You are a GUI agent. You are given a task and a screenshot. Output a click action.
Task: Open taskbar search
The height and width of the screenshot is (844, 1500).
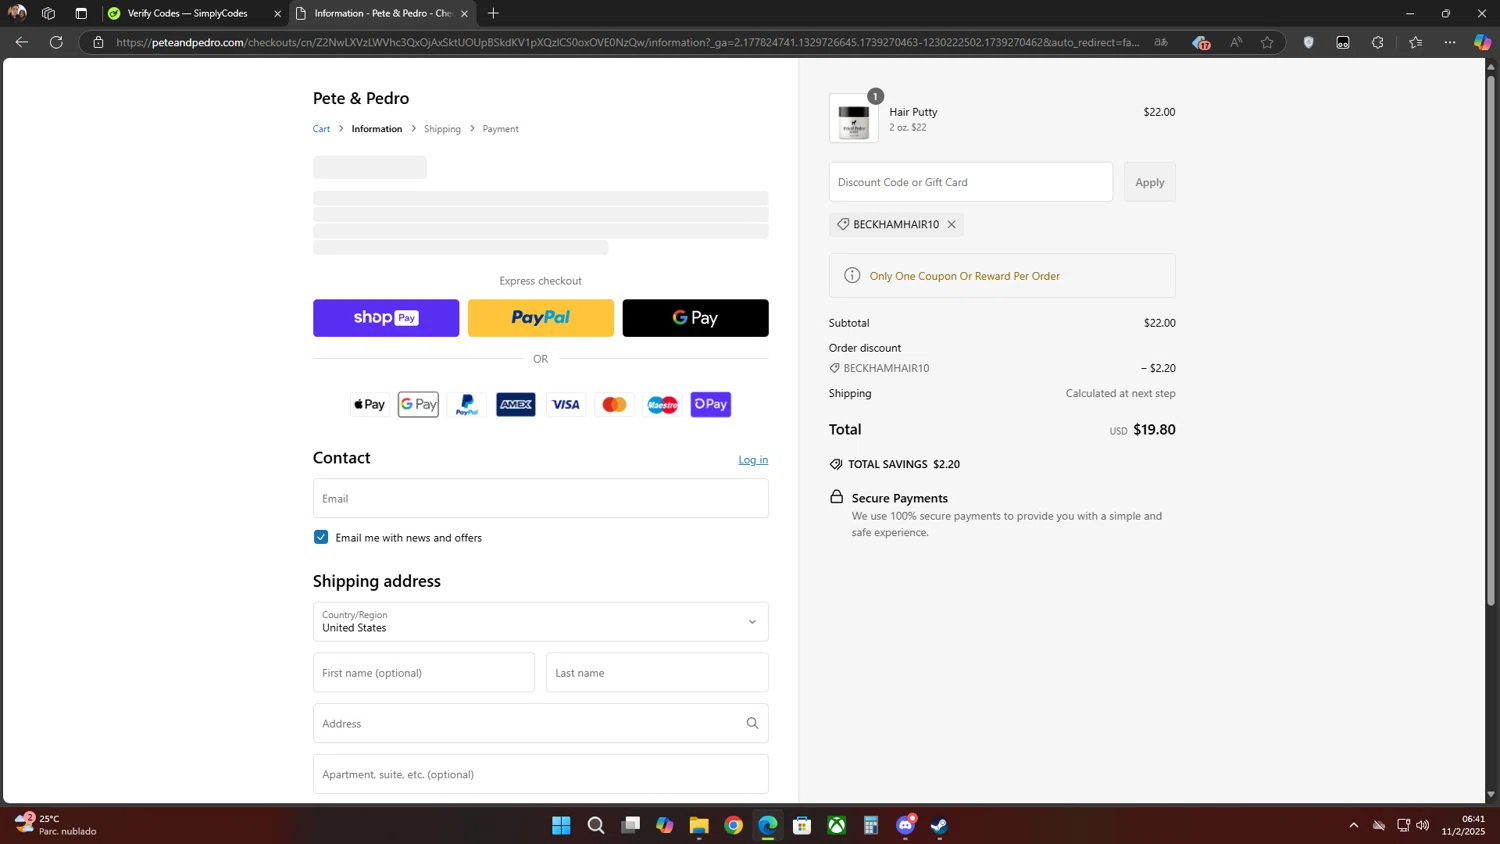point(596,825)
